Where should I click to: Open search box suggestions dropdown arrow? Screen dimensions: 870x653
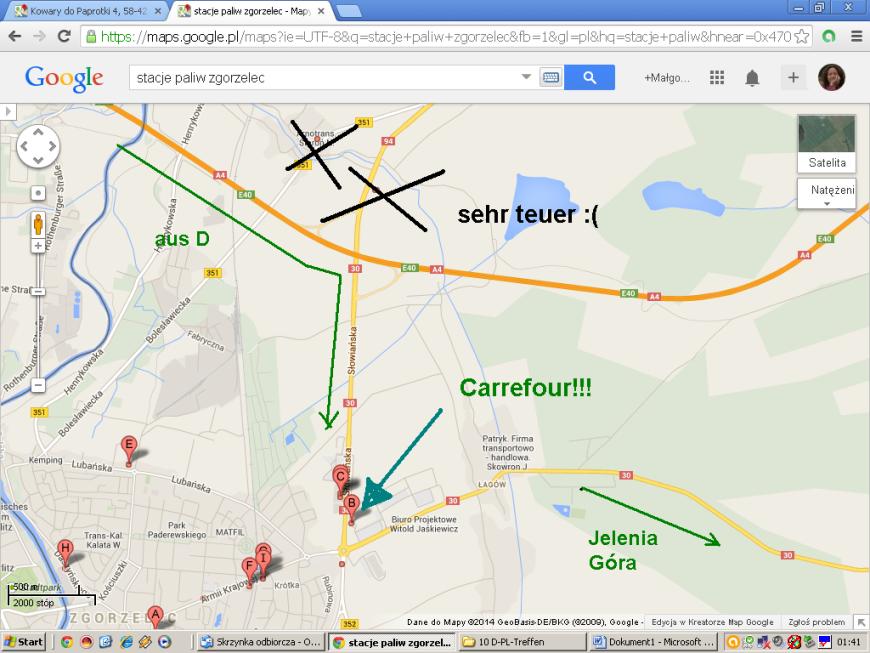click(527, 77)
